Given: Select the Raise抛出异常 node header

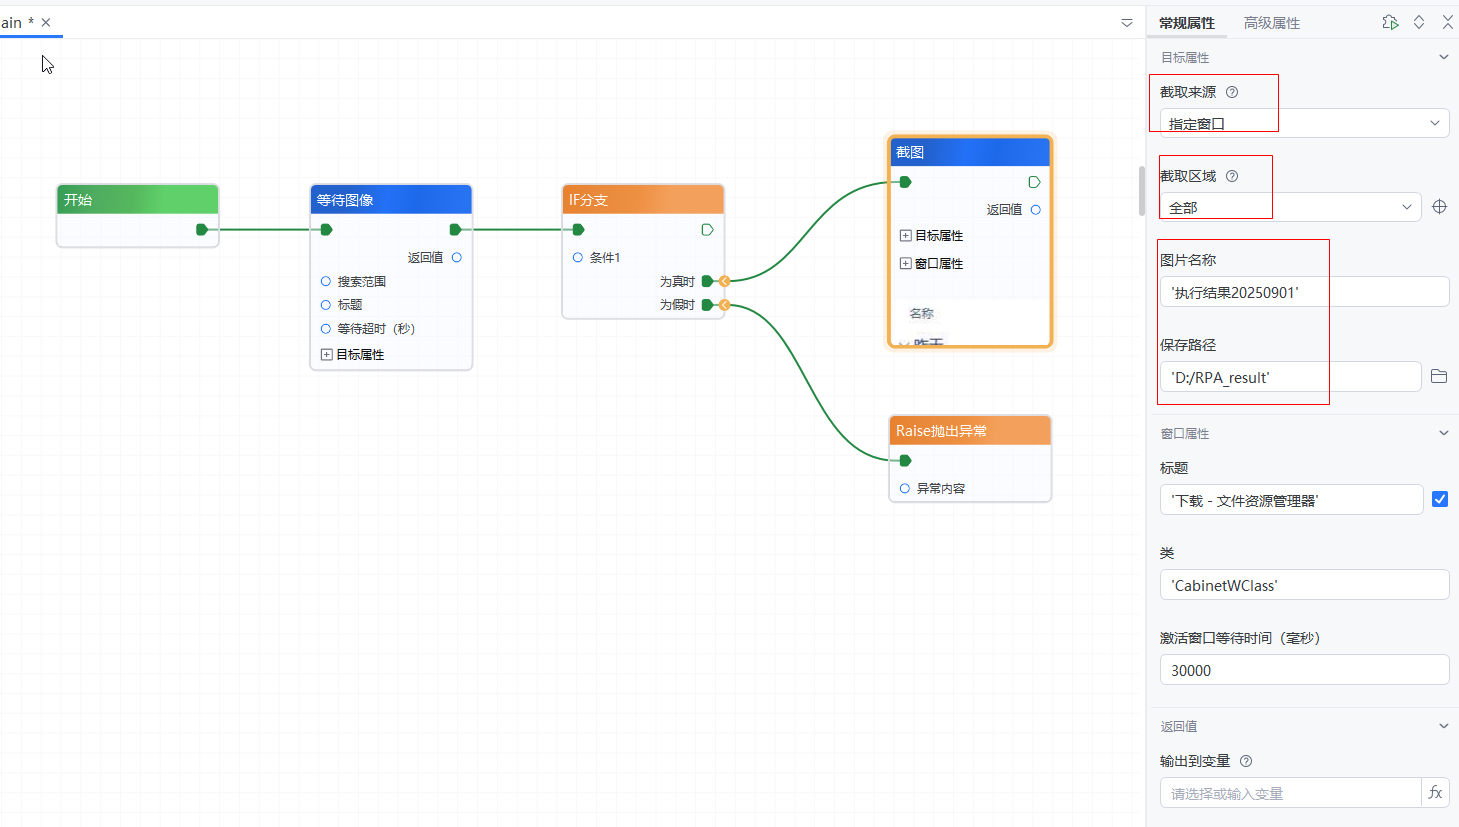Looking at the screenshot, I should (969, 430).
